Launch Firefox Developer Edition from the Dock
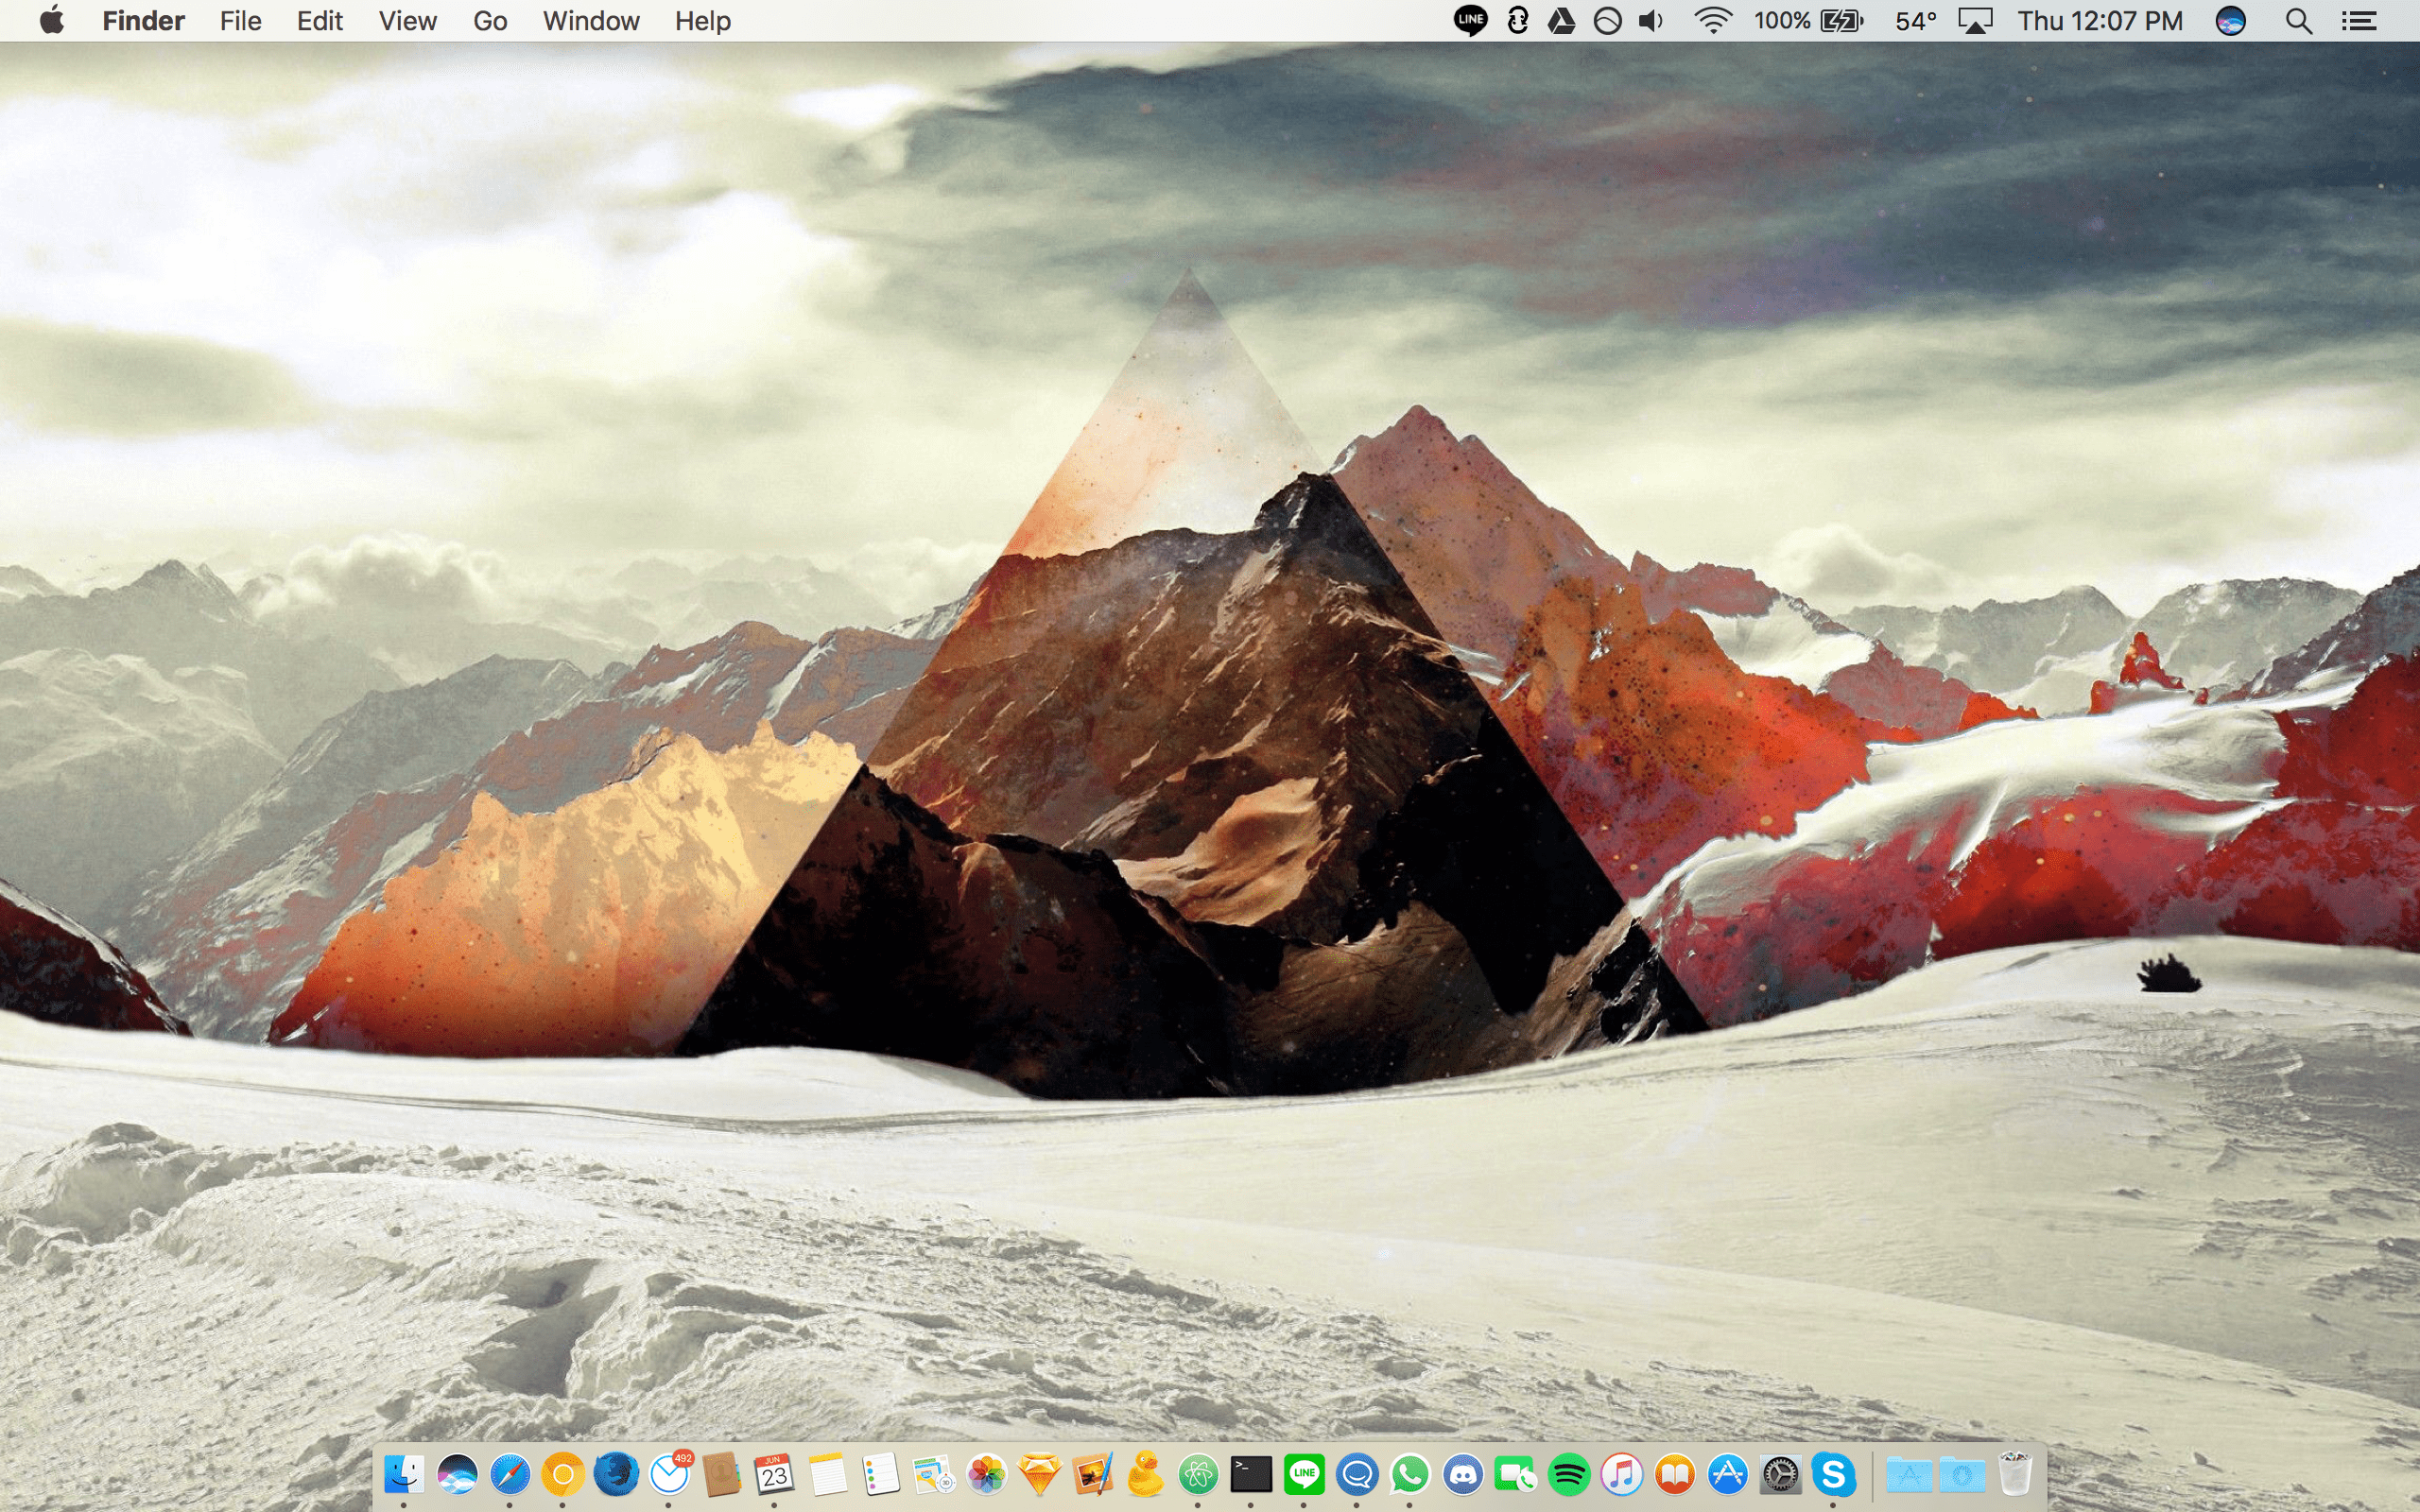2420x1512 pixels. [x=616, y=1474]
